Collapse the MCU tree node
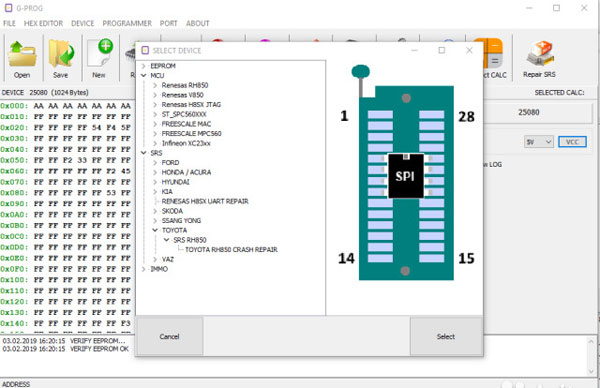This screenshot has height=388, width=600. click(143, 76)
